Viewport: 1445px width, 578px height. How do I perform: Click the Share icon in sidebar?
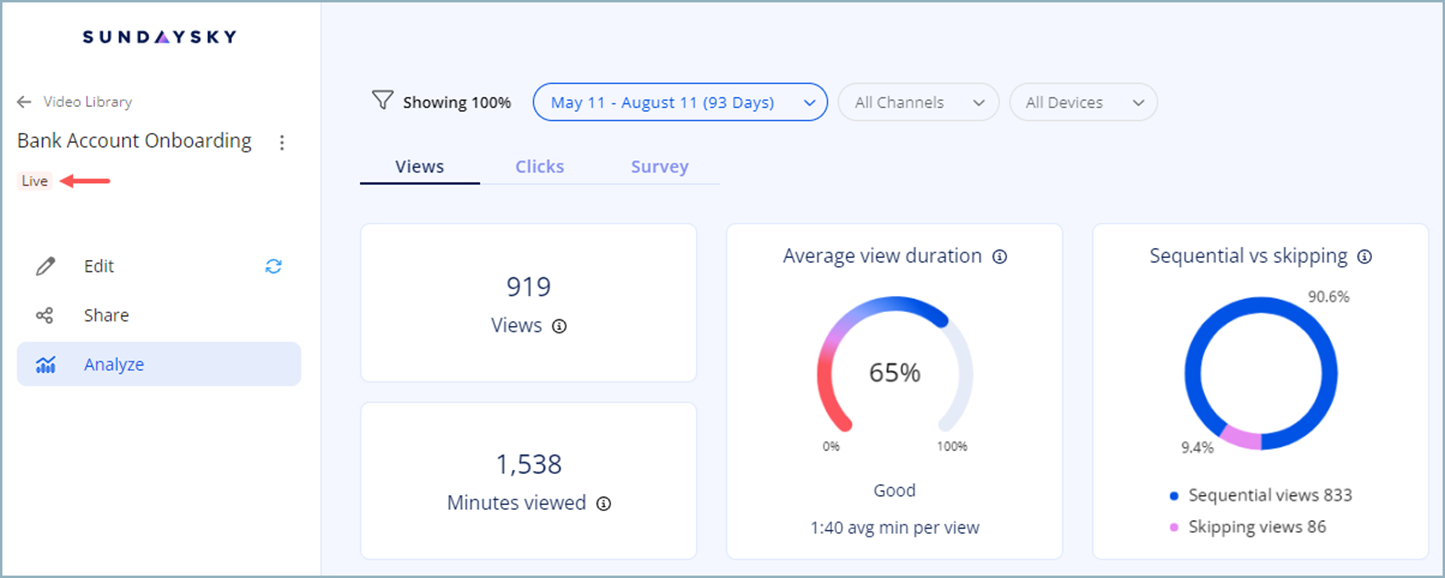45,316
